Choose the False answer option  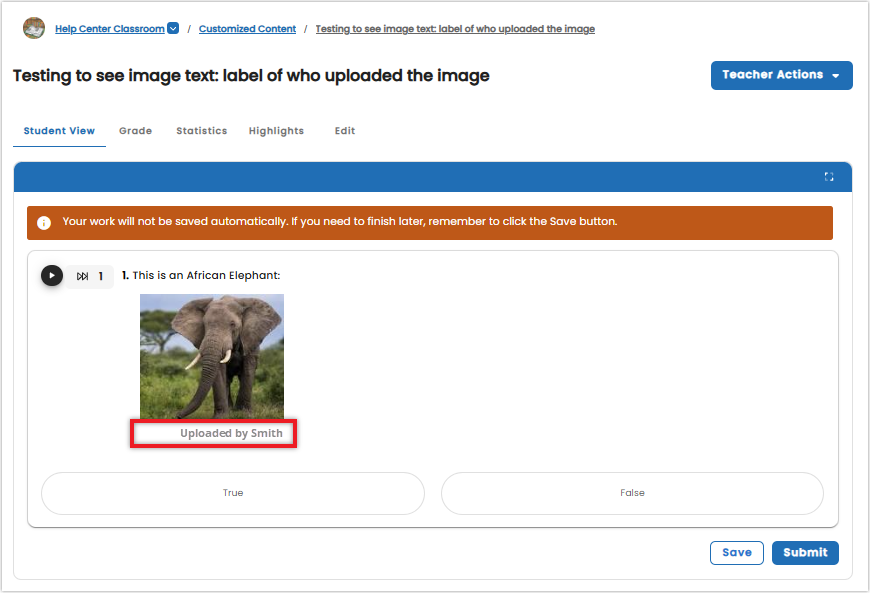(632, 493)
